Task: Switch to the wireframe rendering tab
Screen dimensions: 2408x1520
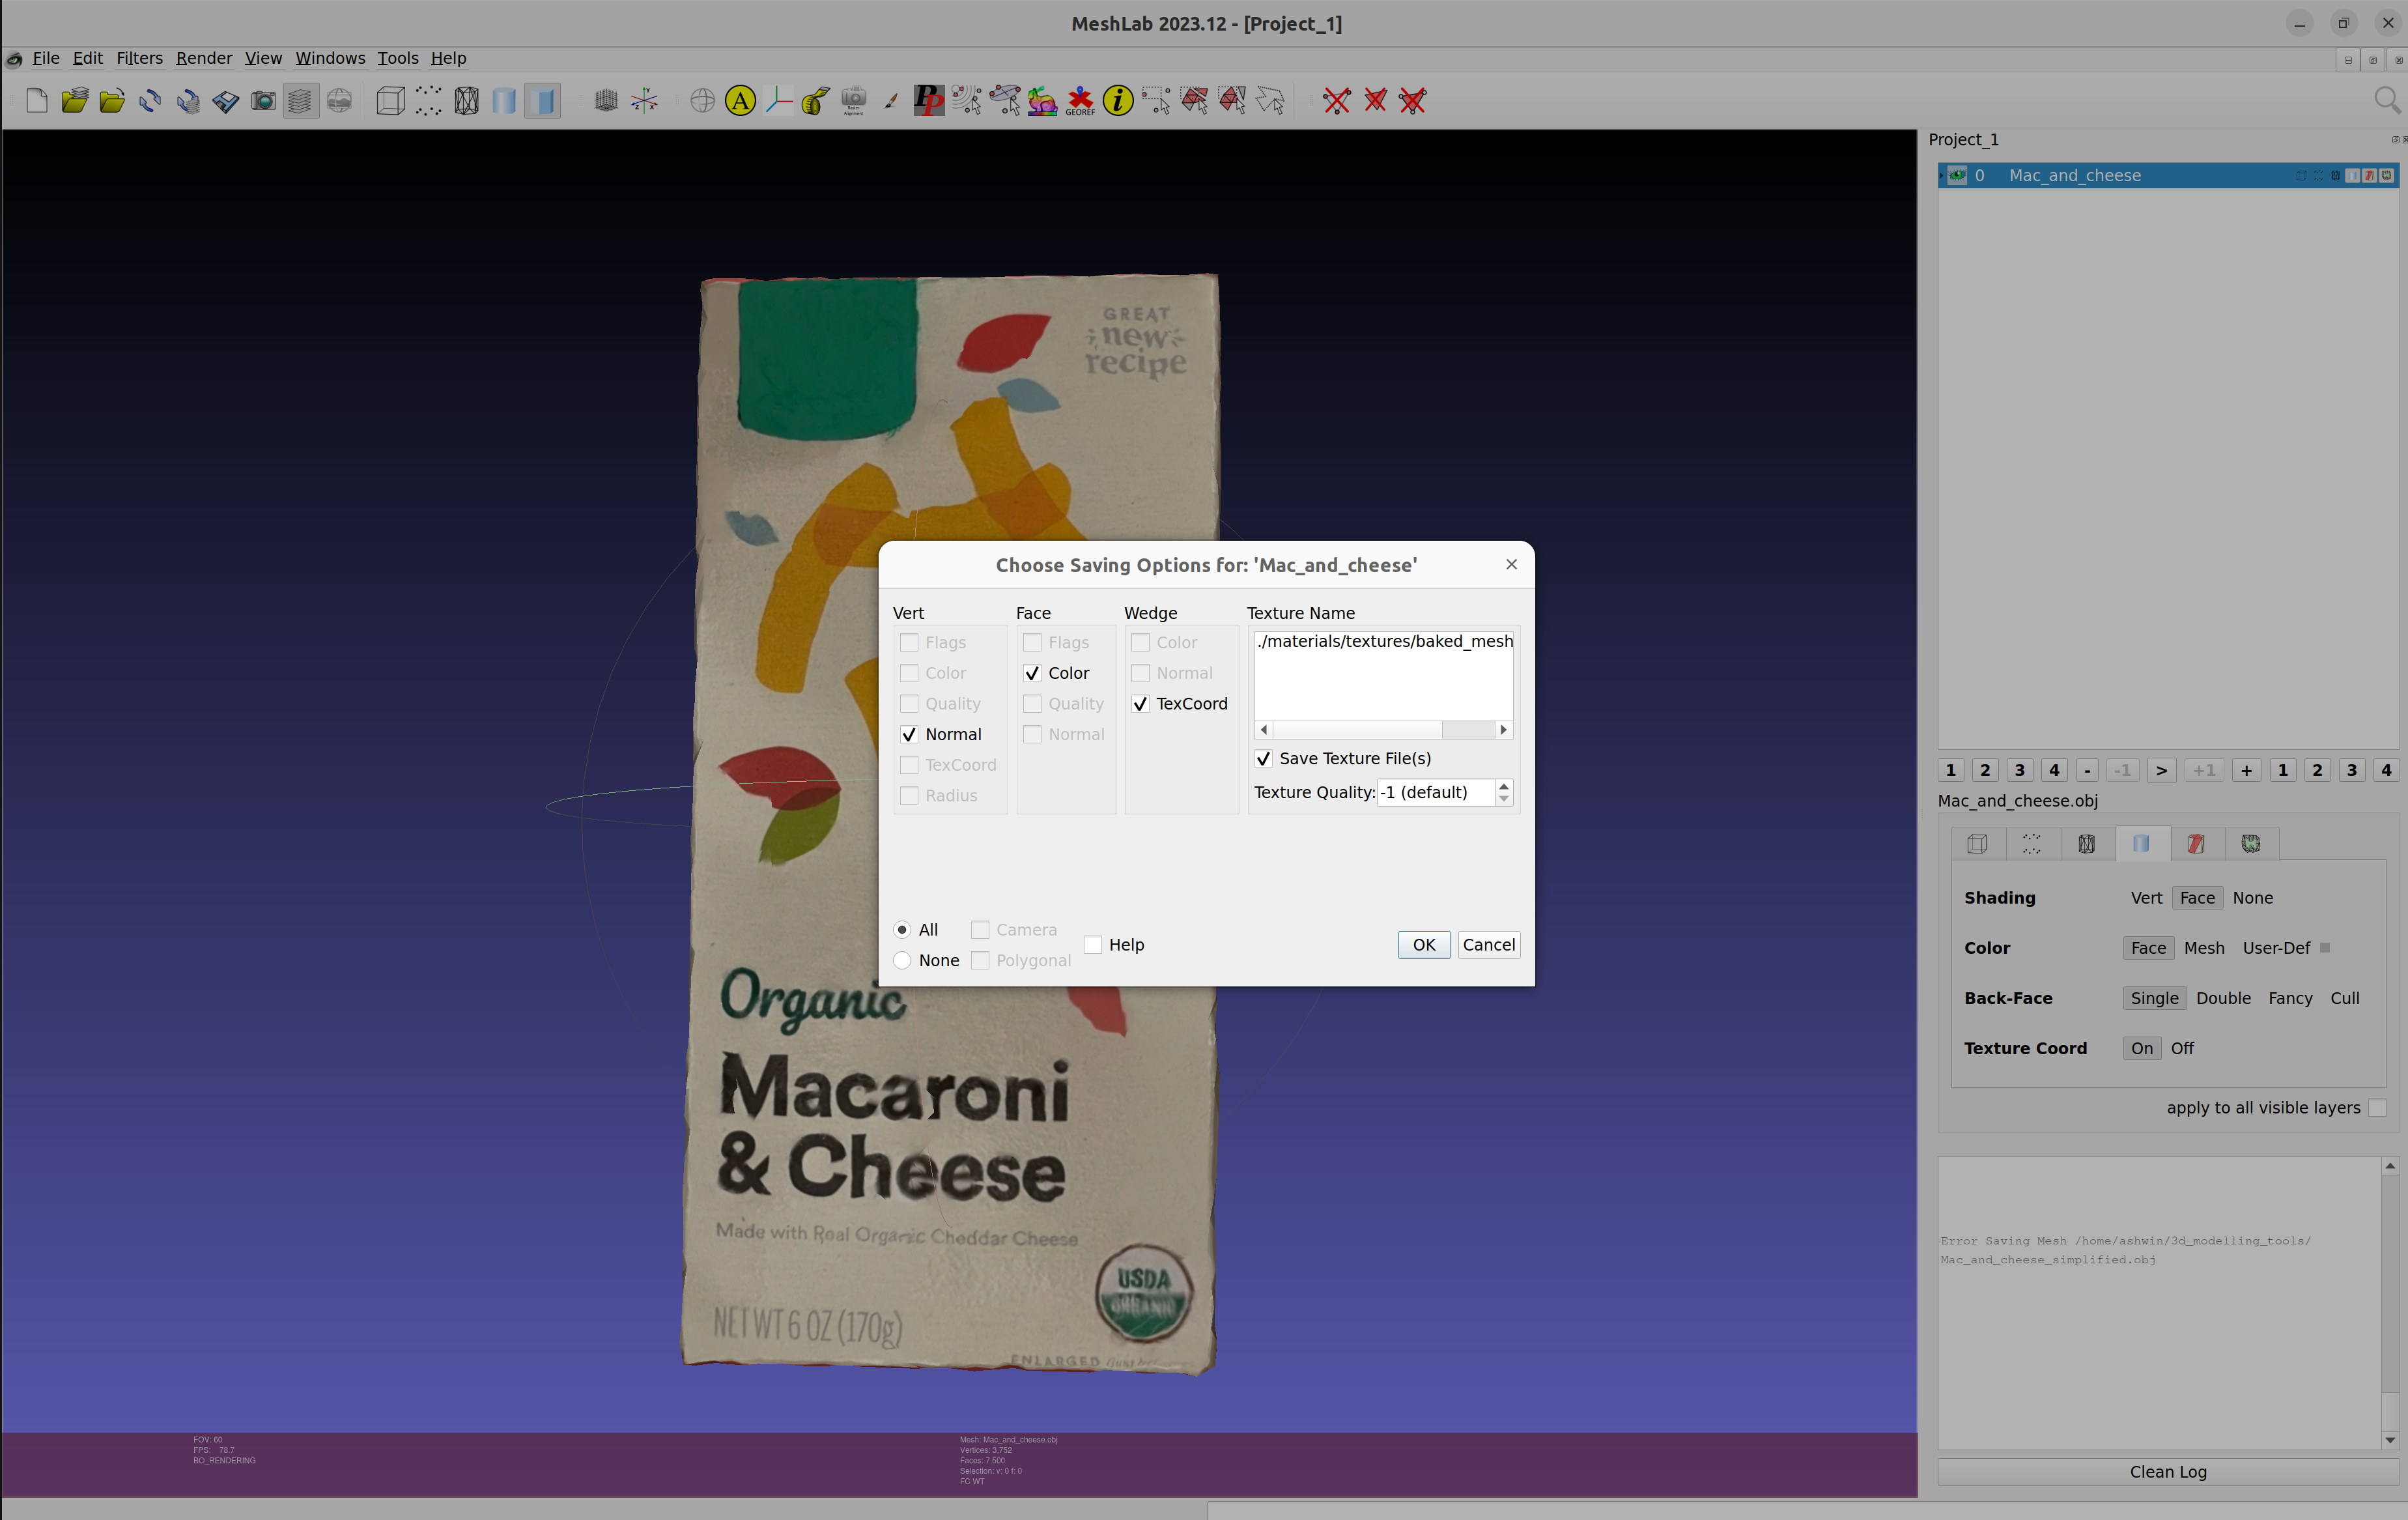Action: [2087, 843]
